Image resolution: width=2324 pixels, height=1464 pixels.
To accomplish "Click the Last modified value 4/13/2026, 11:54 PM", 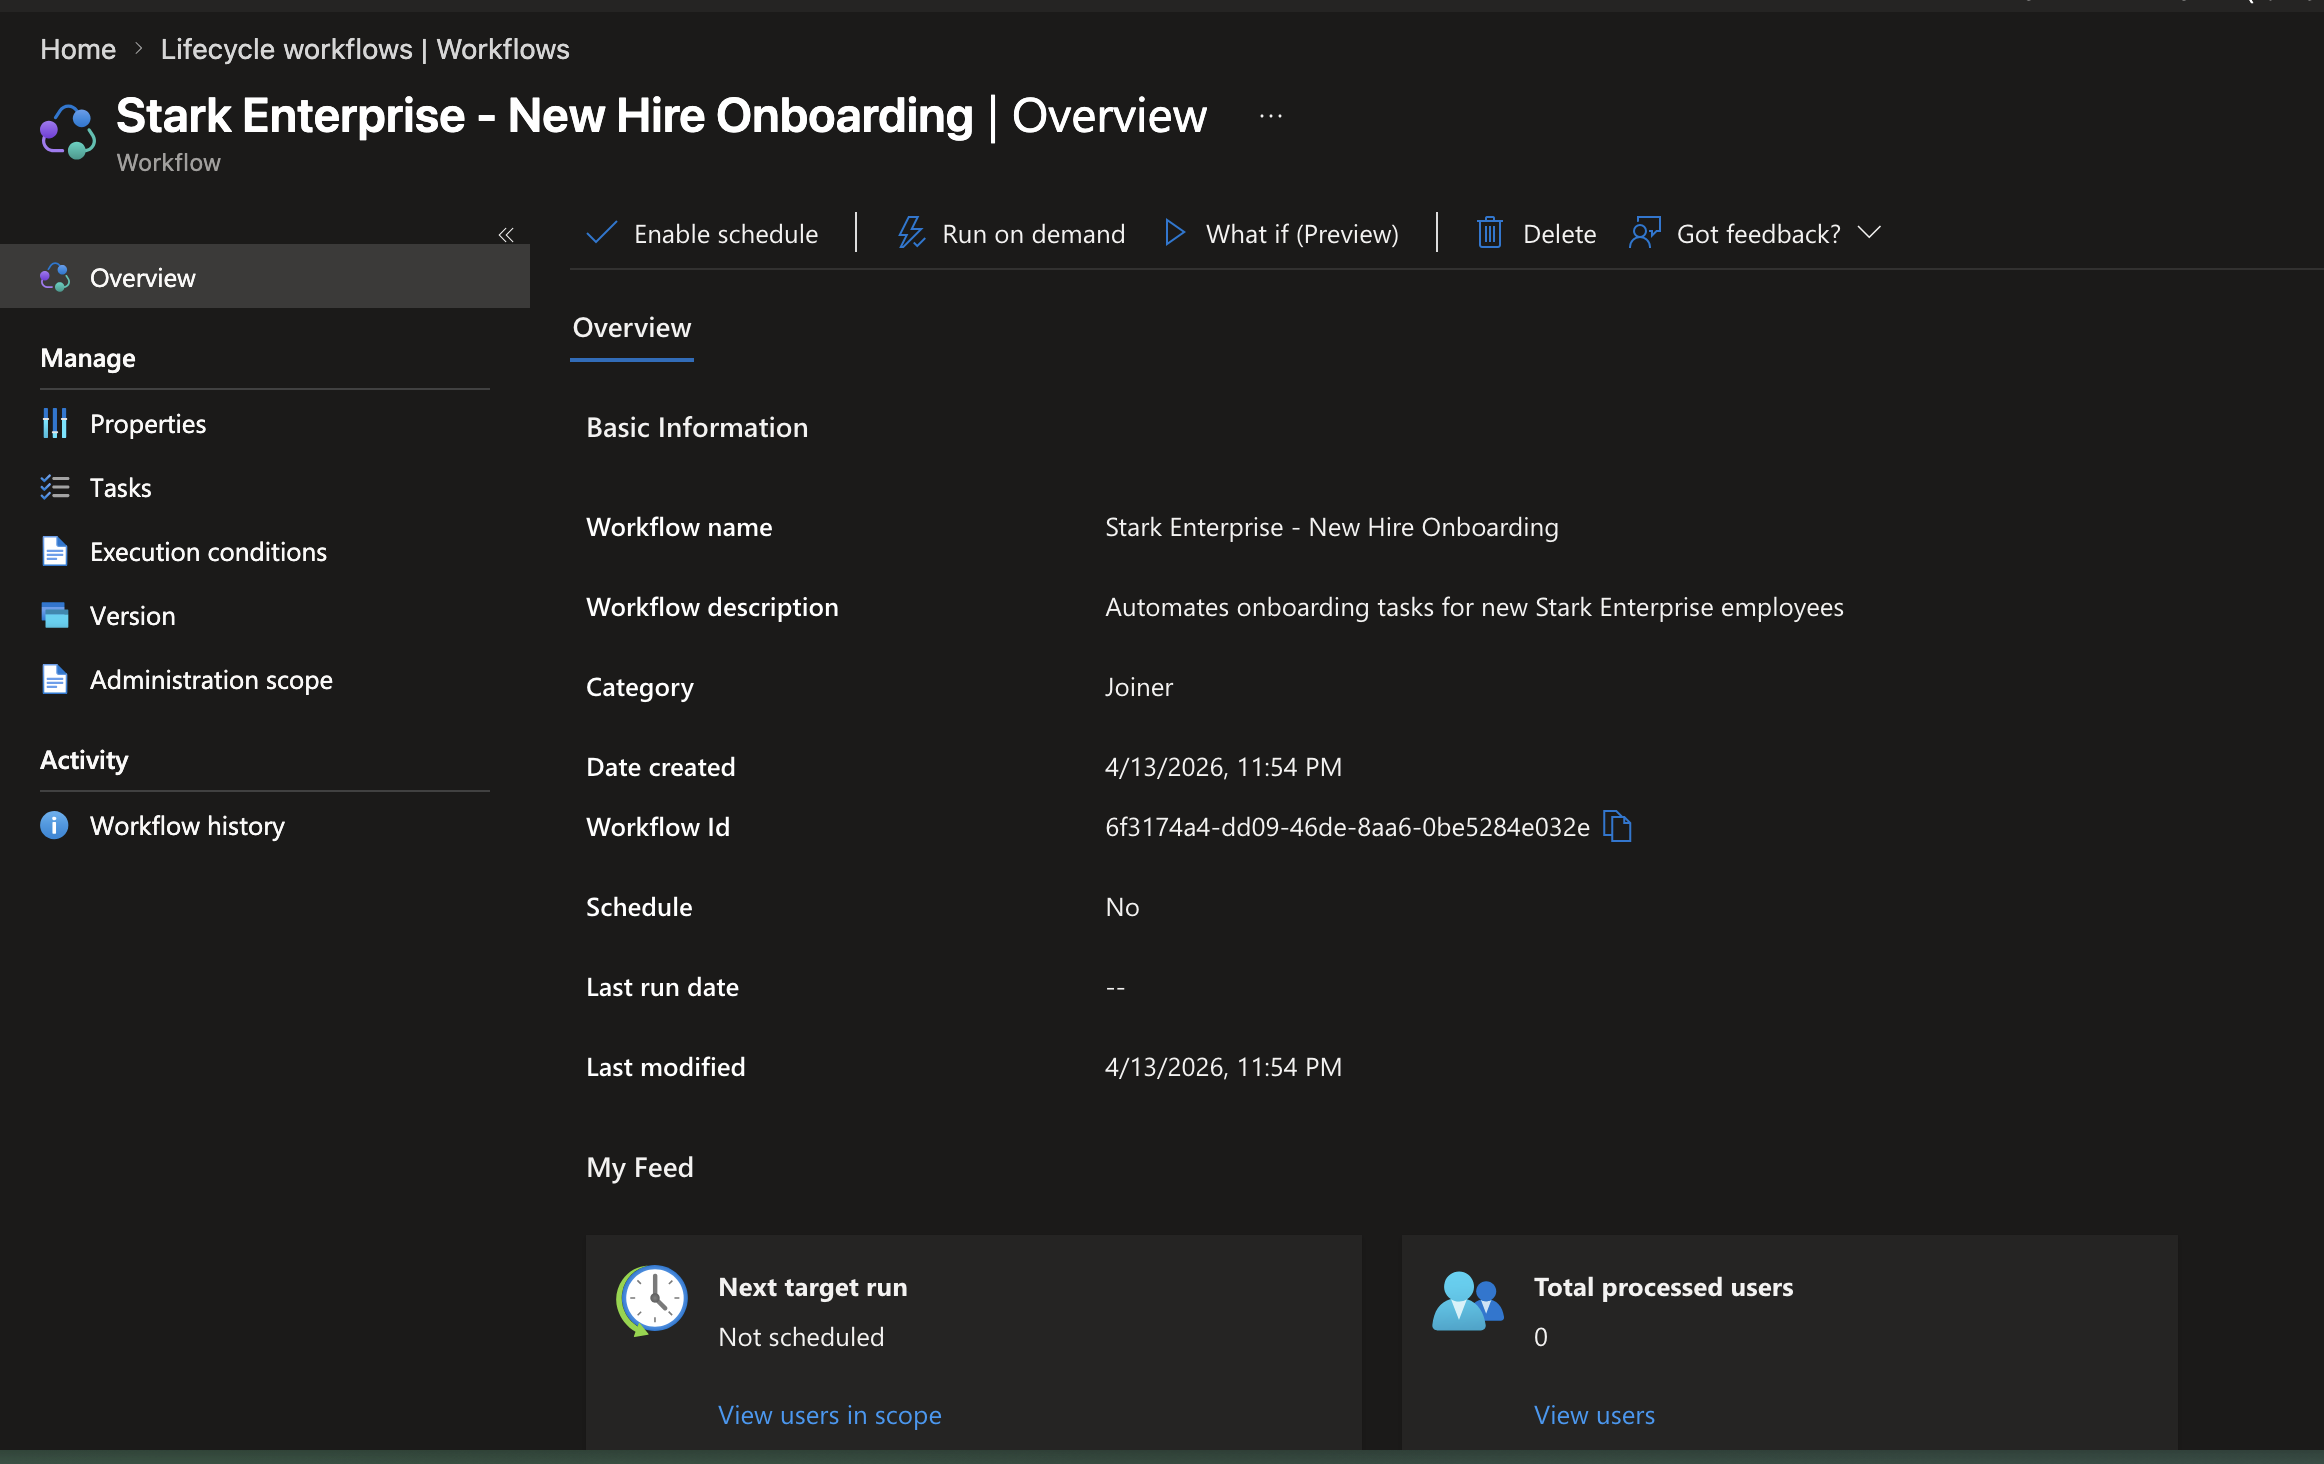I will click(x=1223, y=1067).
